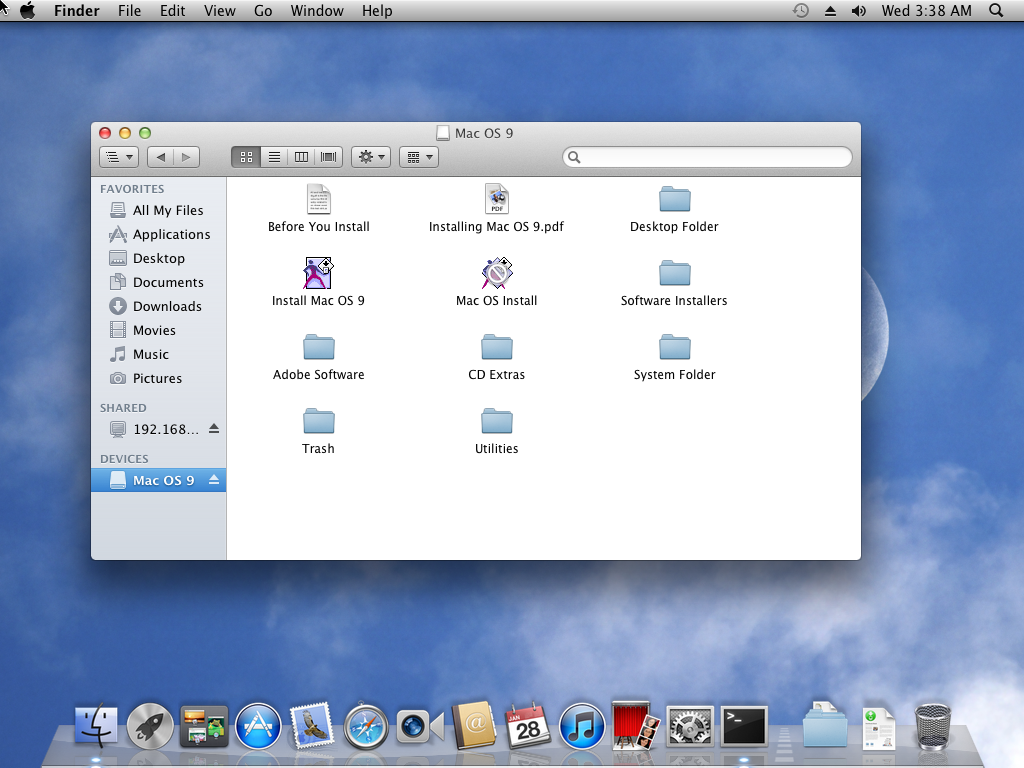Open the Finder menu
The width and height of the screenshot is (1024, 768).
76,10
